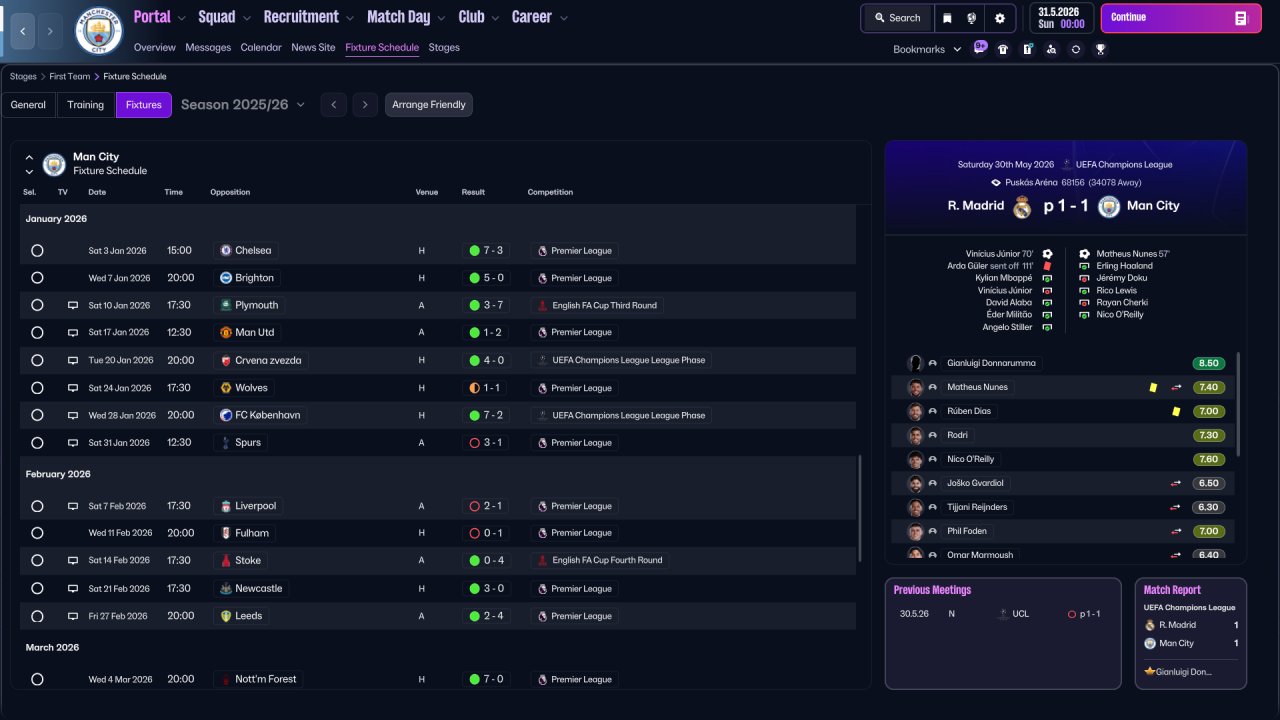Click the Wolves club crest
1280x720 pixels.
[226, 387]
